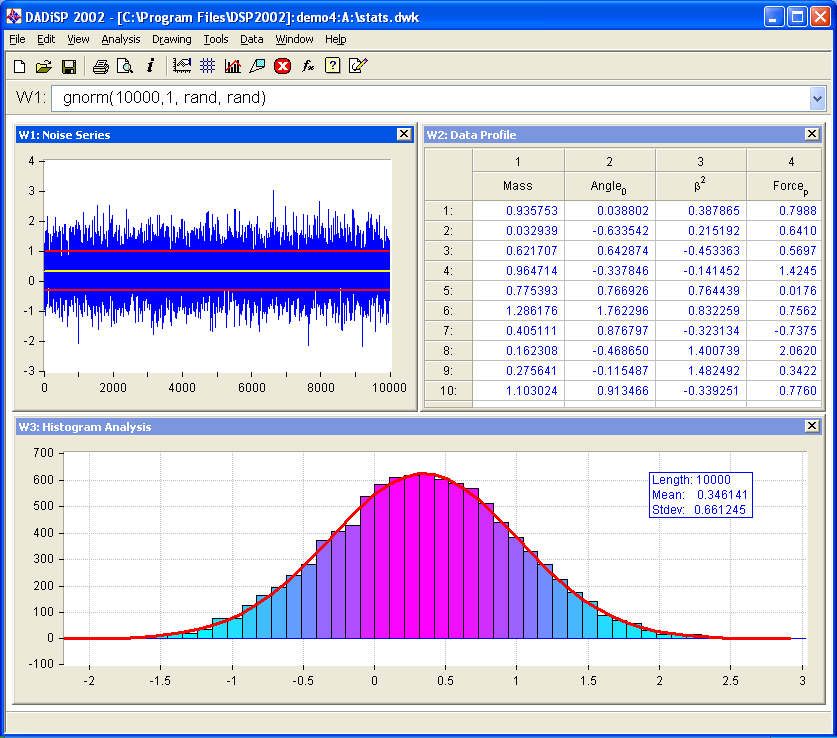The image size is (837, 738).
Task: Open Print Preview icon
Action: (x=125, y=66)
